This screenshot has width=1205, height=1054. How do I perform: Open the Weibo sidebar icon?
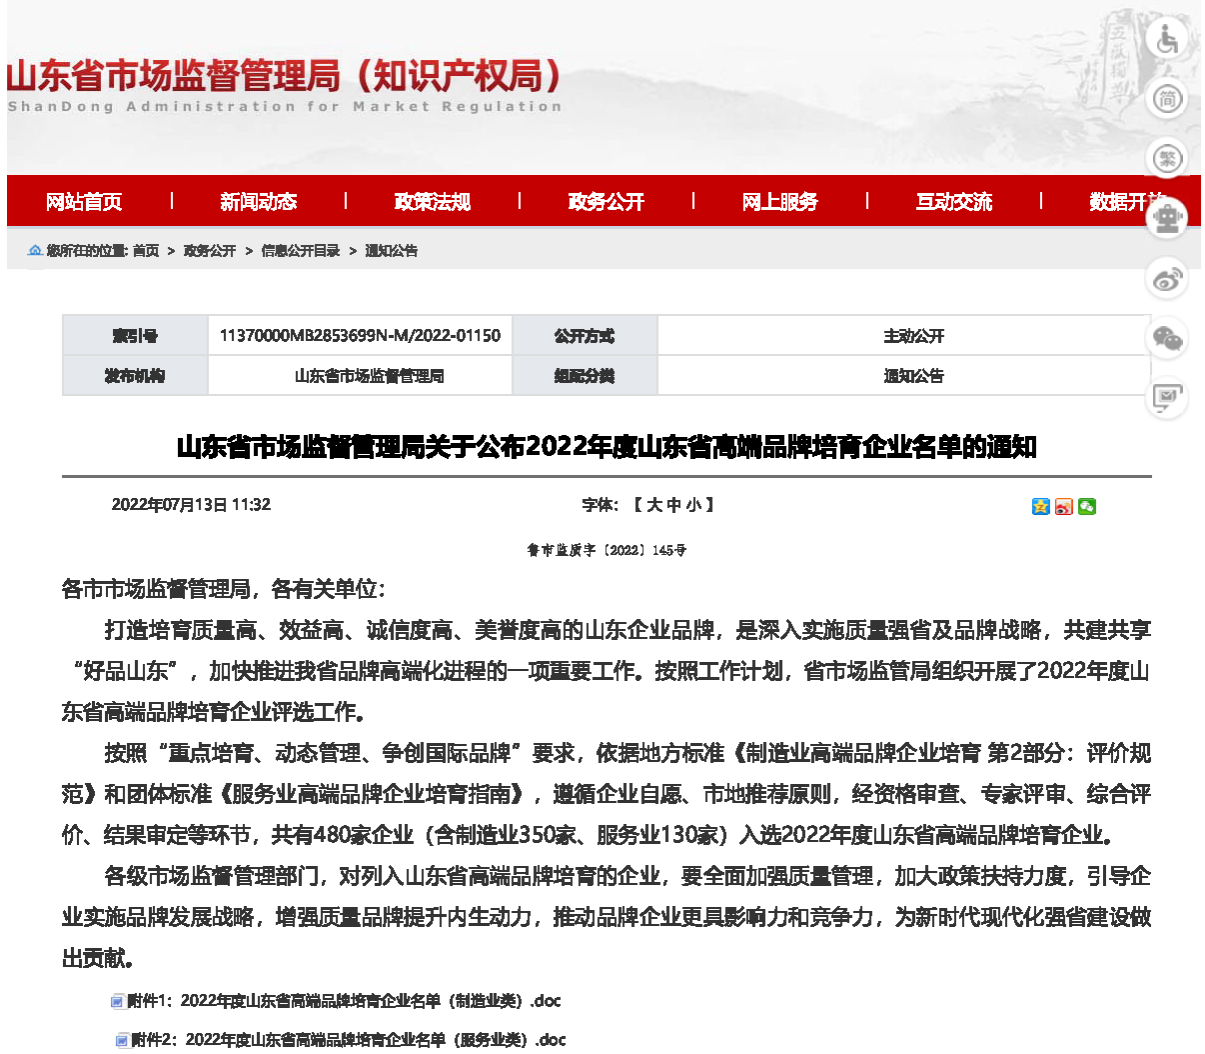[x=1166, y=278]
